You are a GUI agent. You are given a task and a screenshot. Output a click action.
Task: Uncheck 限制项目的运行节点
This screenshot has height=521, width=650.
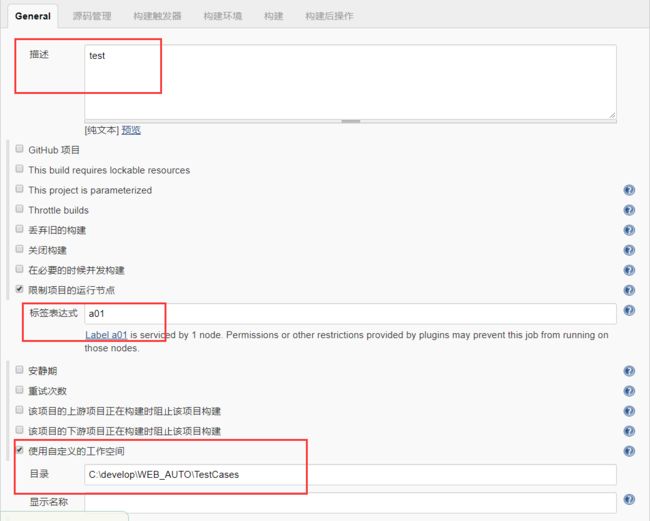pyautogui.click(x=19, y=288)
